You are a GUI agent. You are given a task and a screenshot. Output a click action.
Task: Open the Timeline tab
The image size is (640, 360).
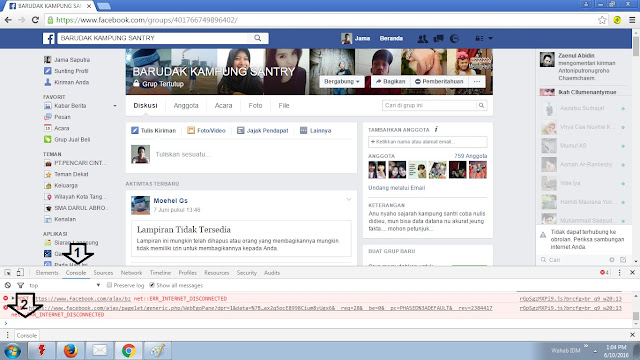click(x=160, y=273)
